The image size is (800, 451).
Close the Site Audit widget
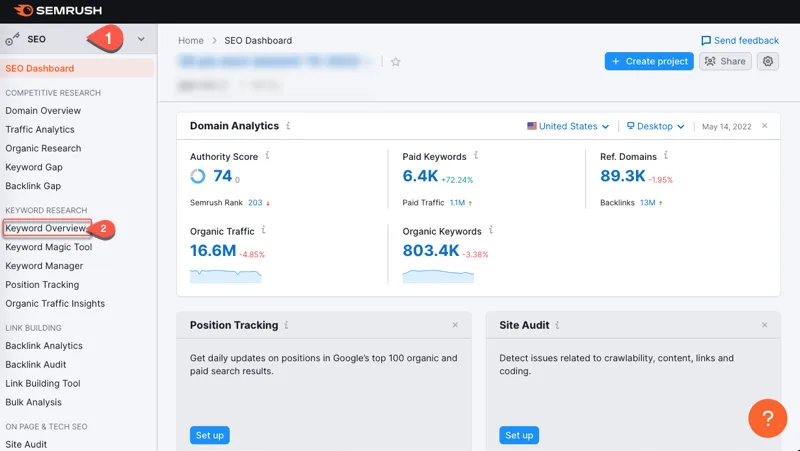(765, 325)
